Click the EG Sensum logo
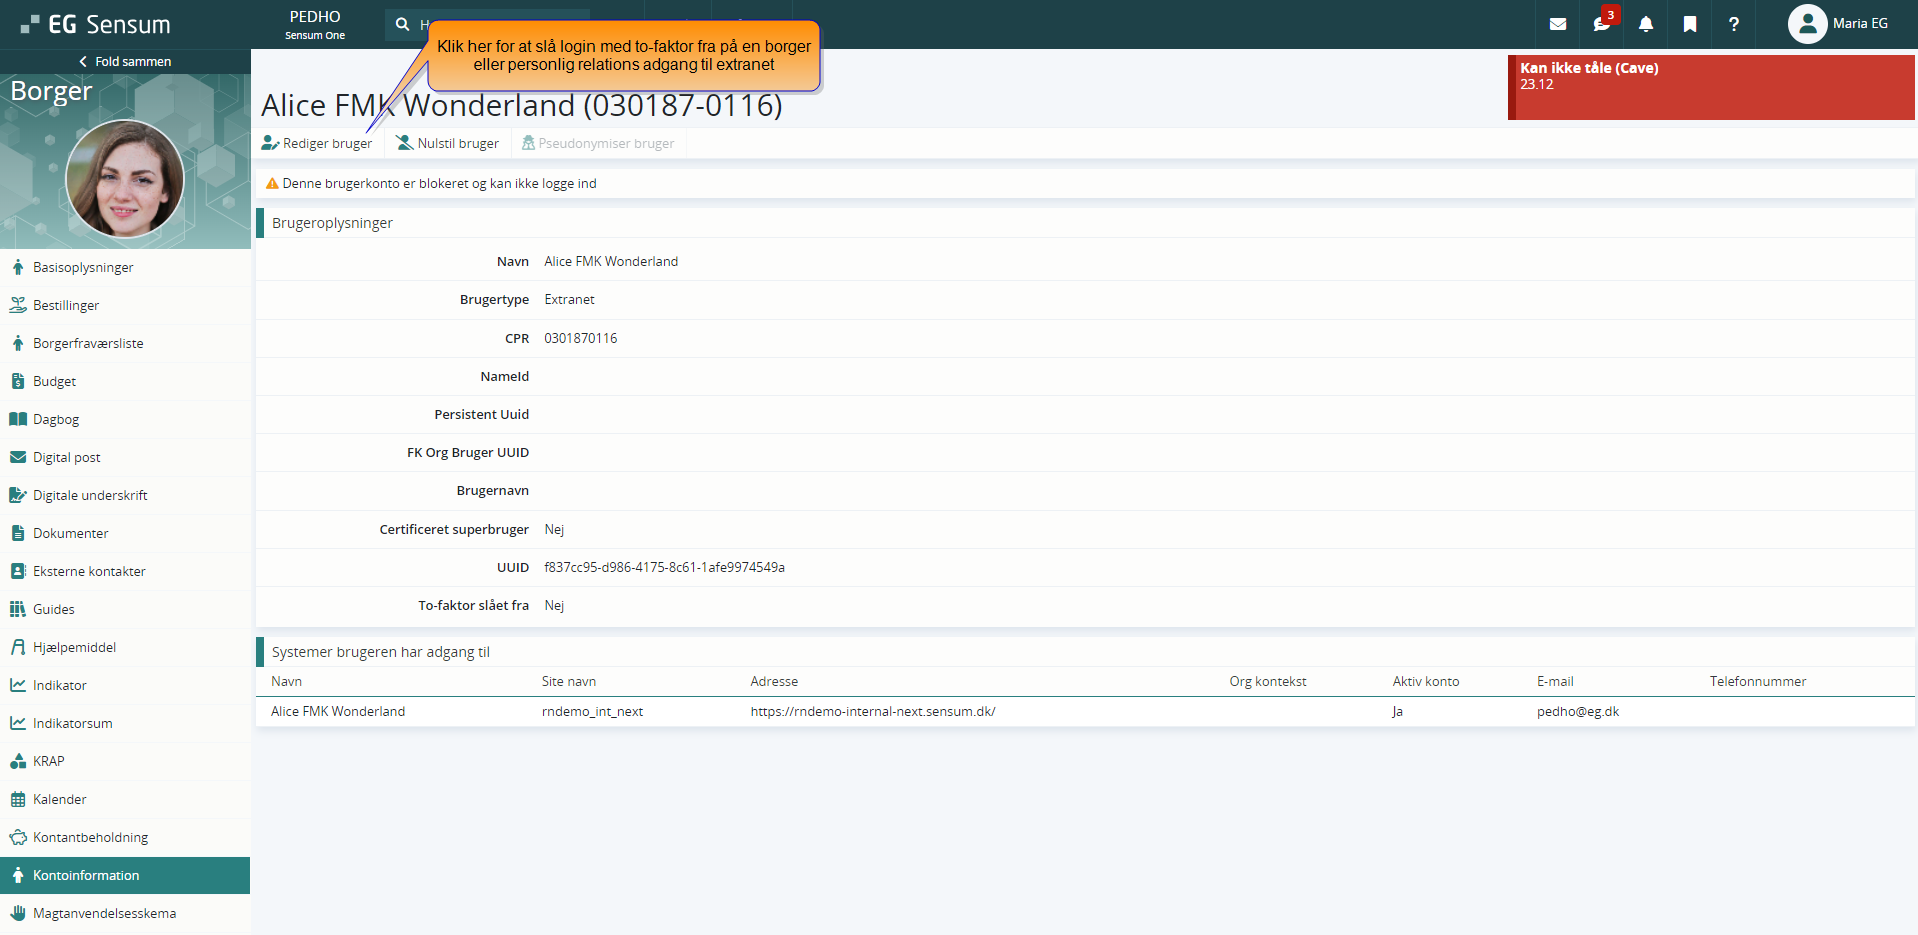The width and height of the screenshot is (1918, 935). click(95, 24)
